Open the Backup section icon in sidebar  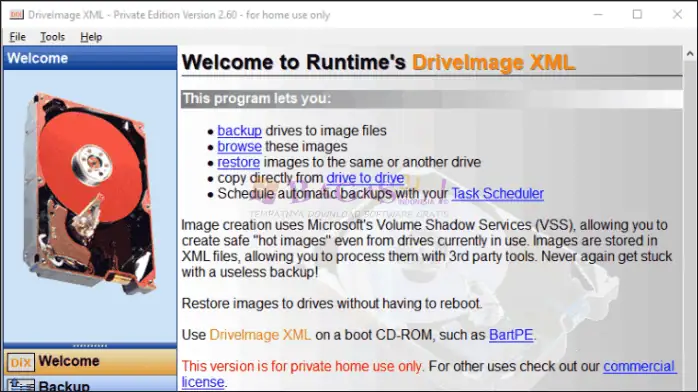coord(20,385)
